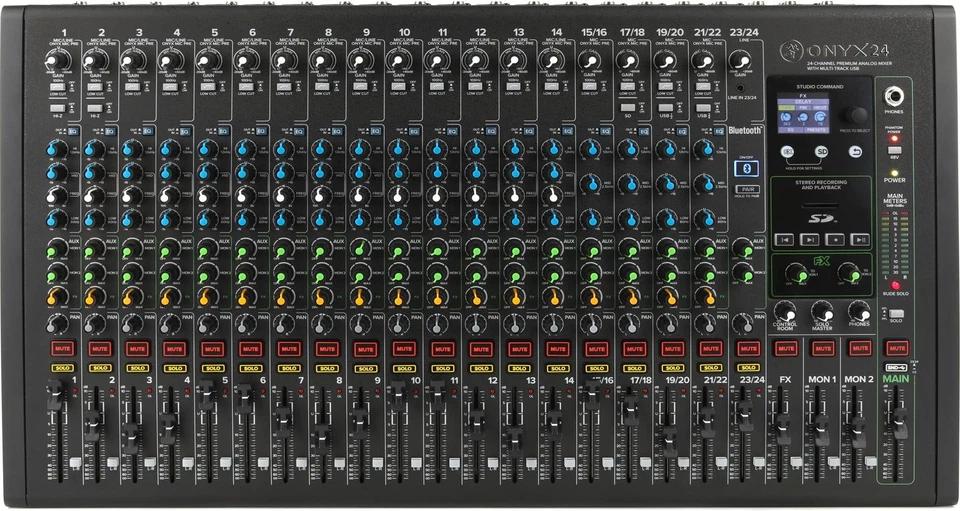Toggle the 48V phantom power switch
Screen dimensions: 960x511
pos(894,150)
